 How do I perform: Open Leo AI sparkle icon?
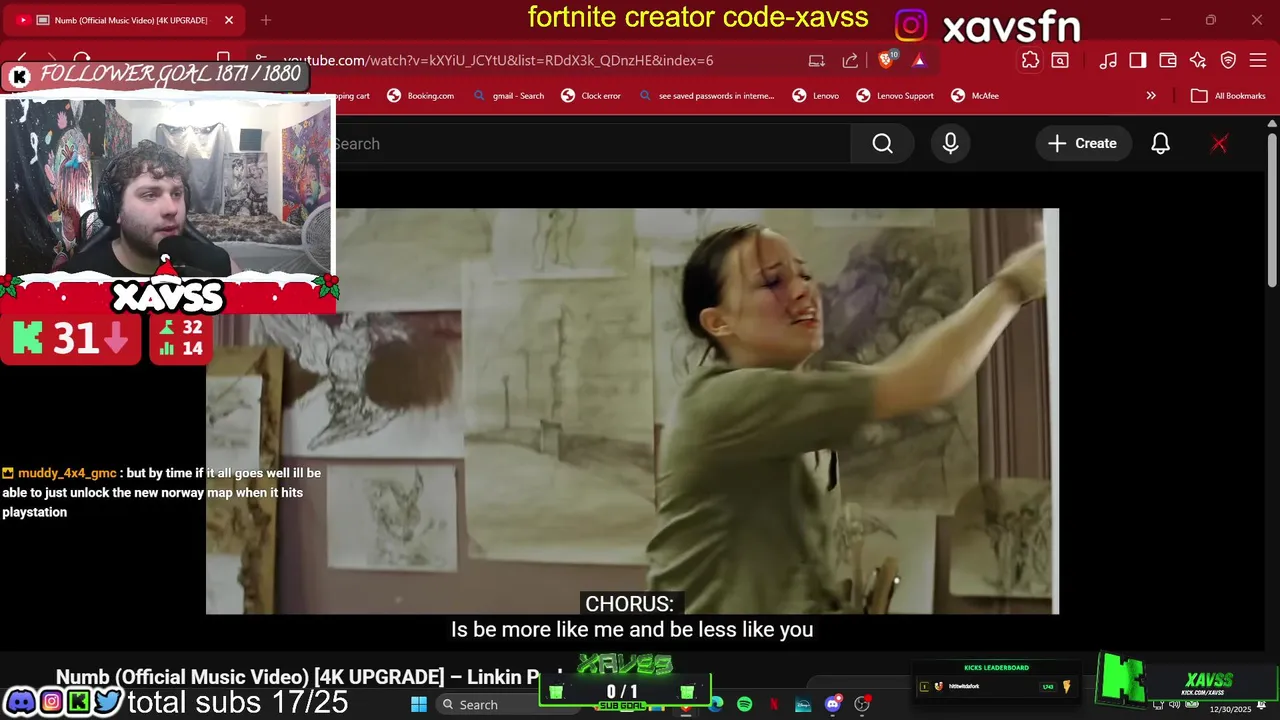(x=1198, y=60)
